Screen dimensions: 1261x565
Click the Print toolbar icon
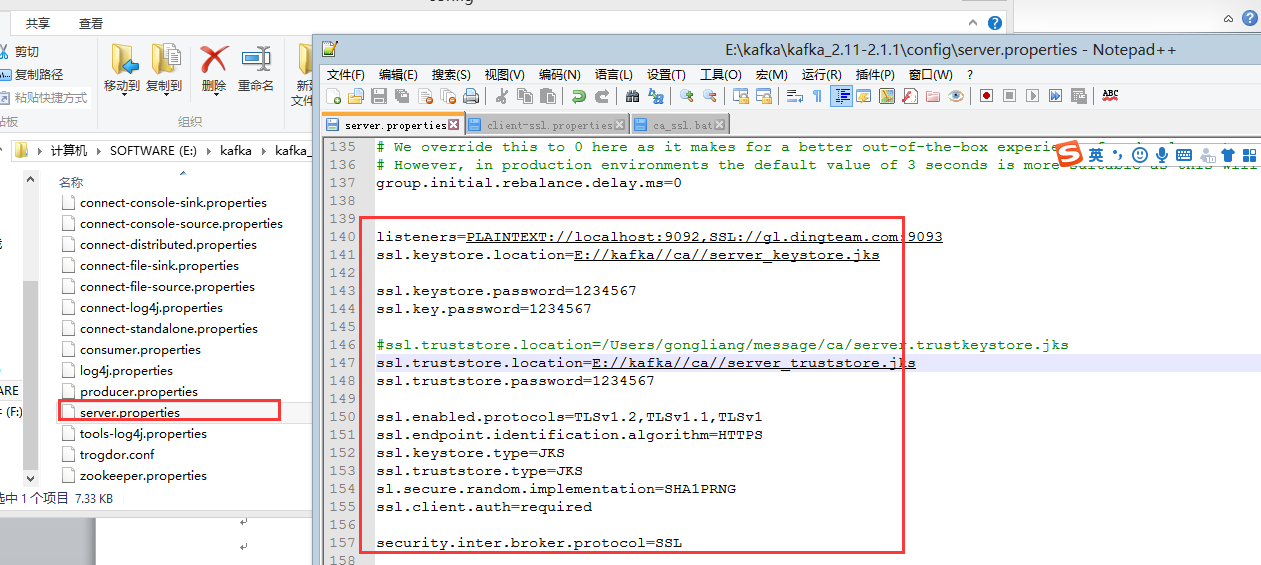coord(471,96)
